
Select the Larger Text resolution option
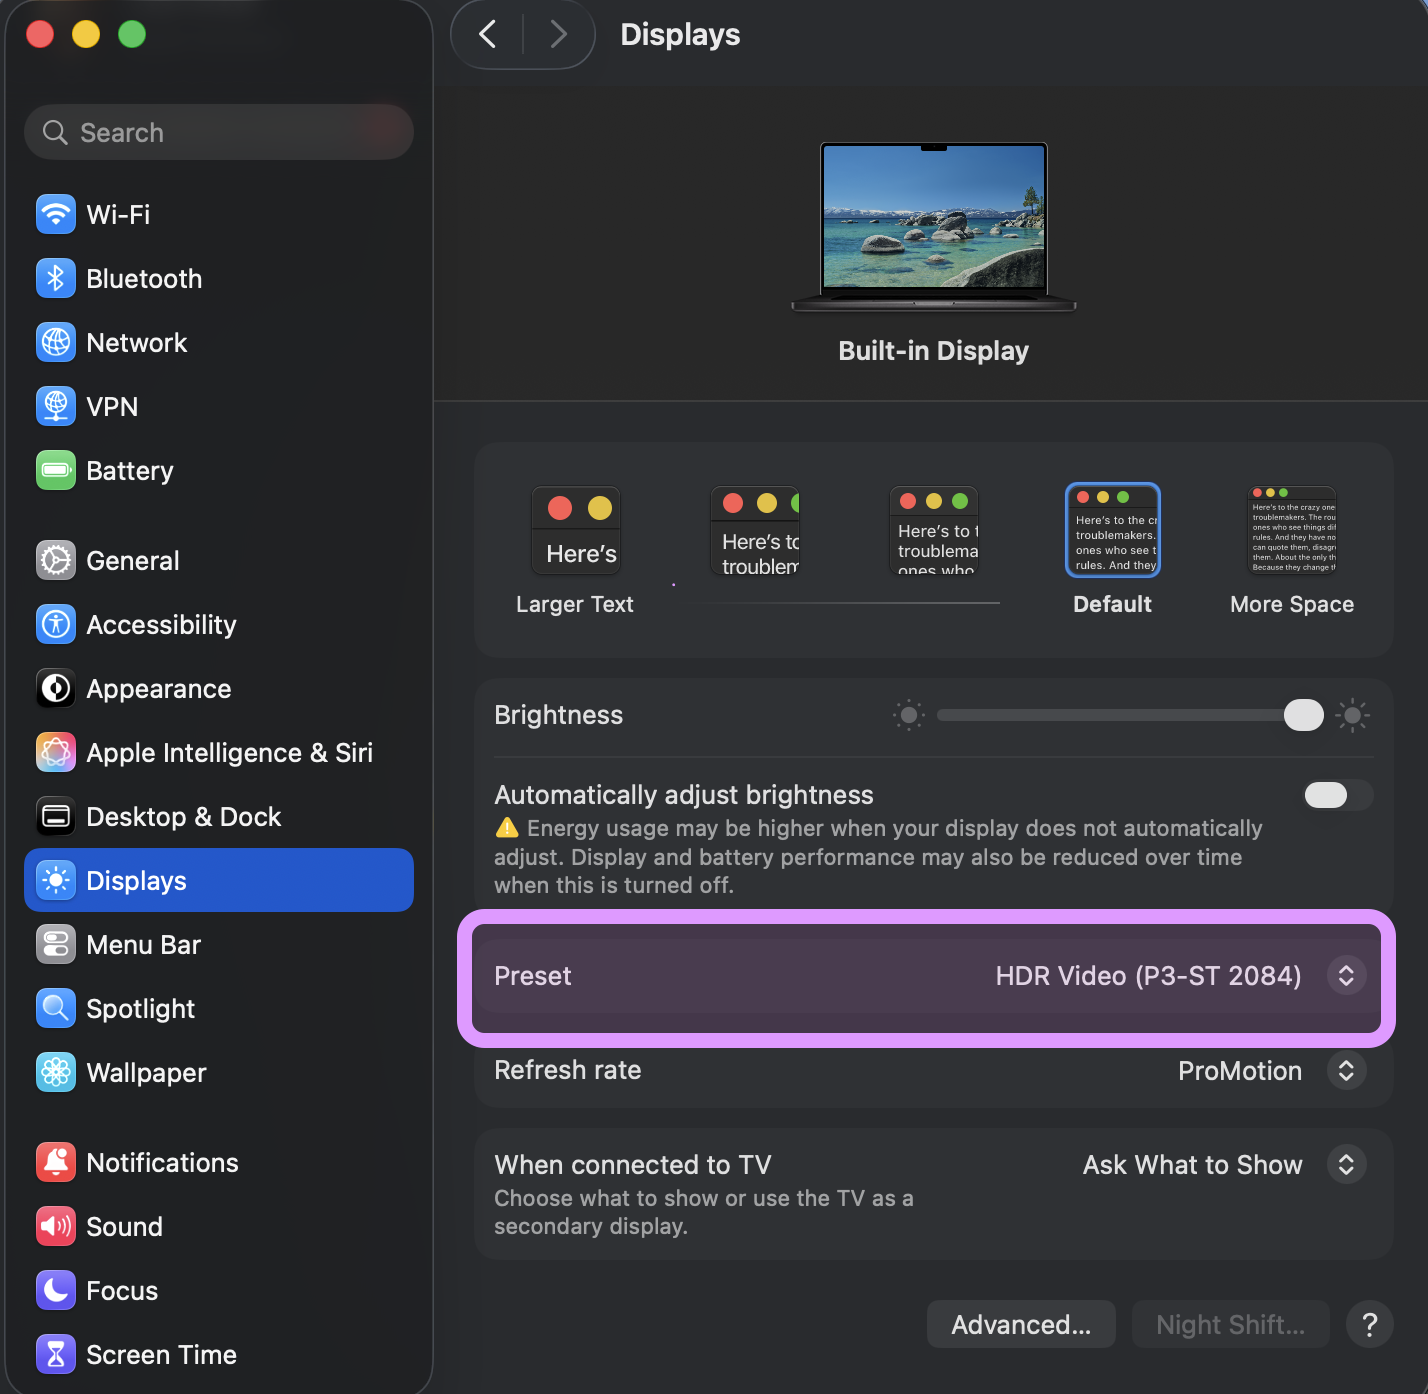coord(576,551)
